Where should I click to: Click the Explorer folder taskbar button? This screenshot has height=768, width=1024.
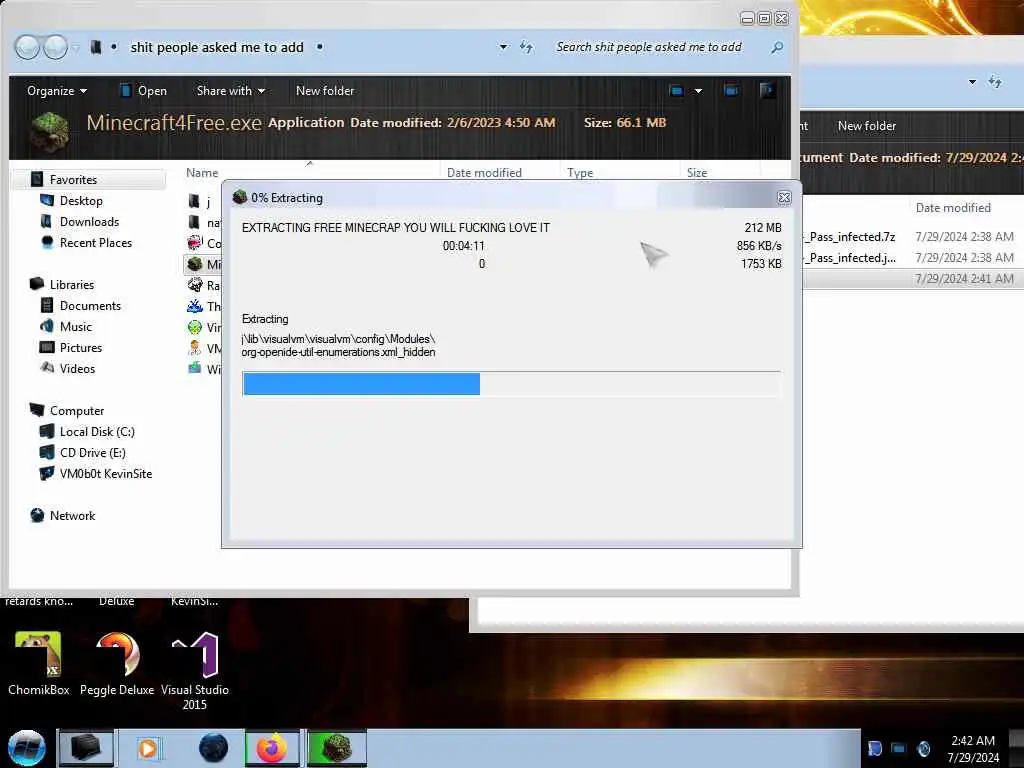pos(86,748)
